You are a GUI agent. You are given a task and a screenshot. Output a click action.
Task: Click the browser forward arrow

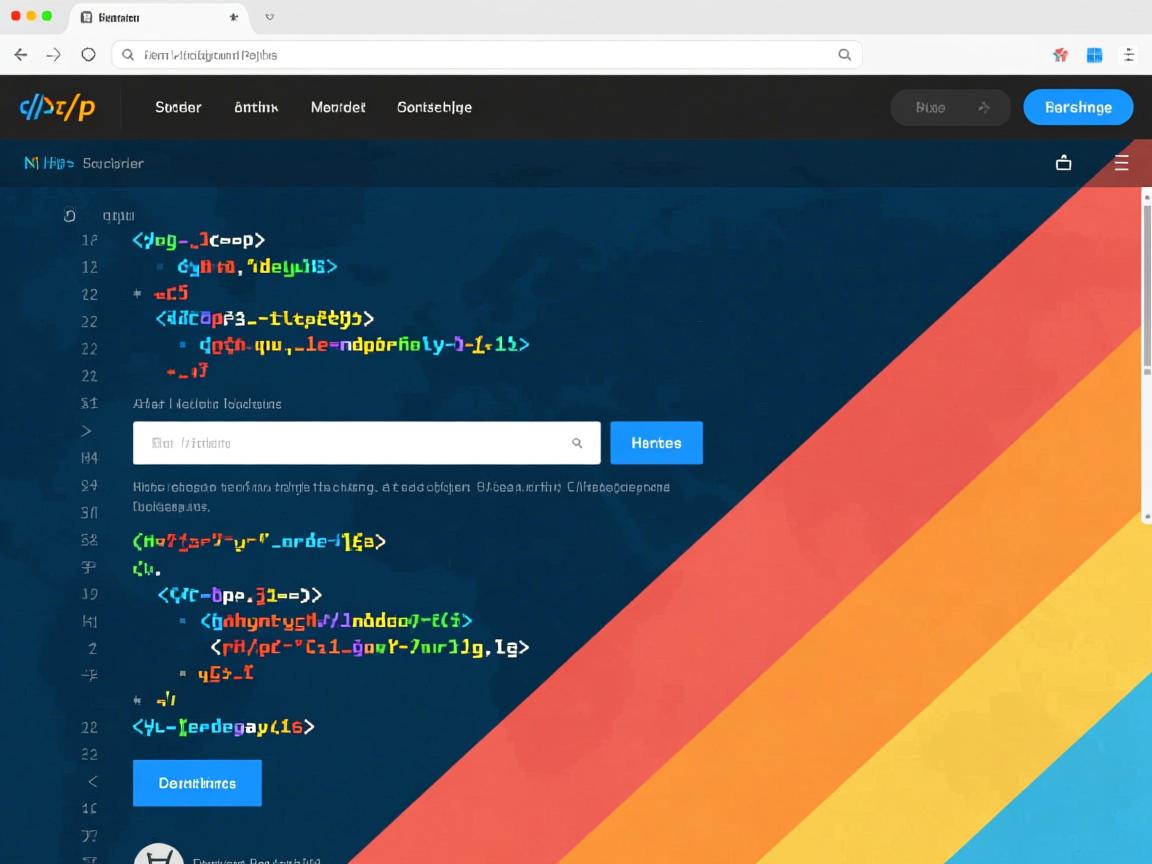(x=54, y=55)
